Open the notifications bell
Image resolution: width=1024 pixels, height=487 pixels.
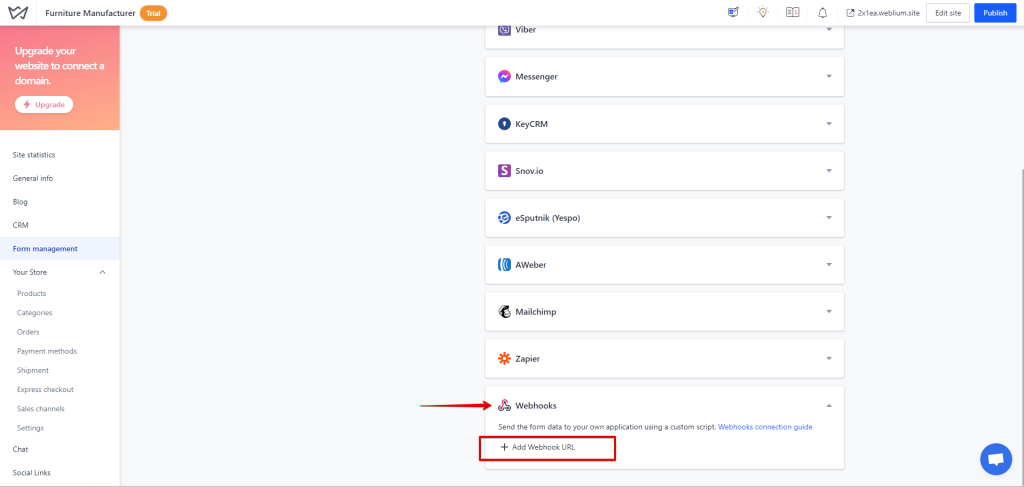822,13
